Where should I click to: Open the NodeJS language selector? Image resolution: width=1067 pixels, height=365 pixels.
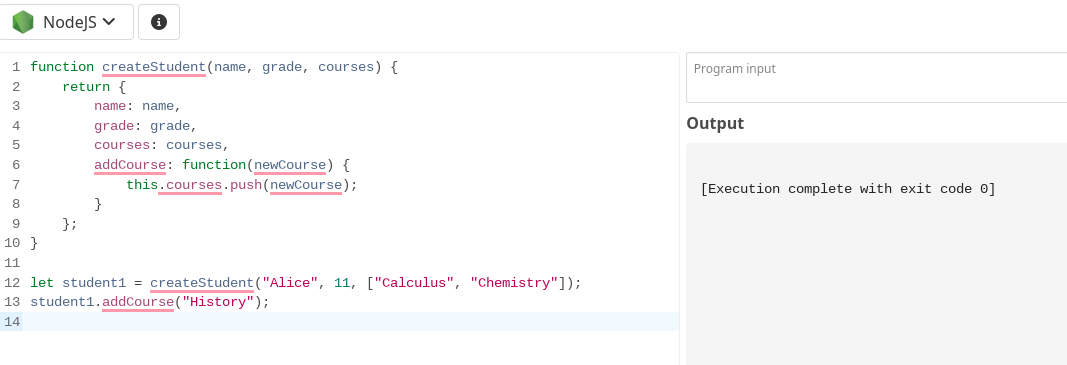tap(67, 22)
